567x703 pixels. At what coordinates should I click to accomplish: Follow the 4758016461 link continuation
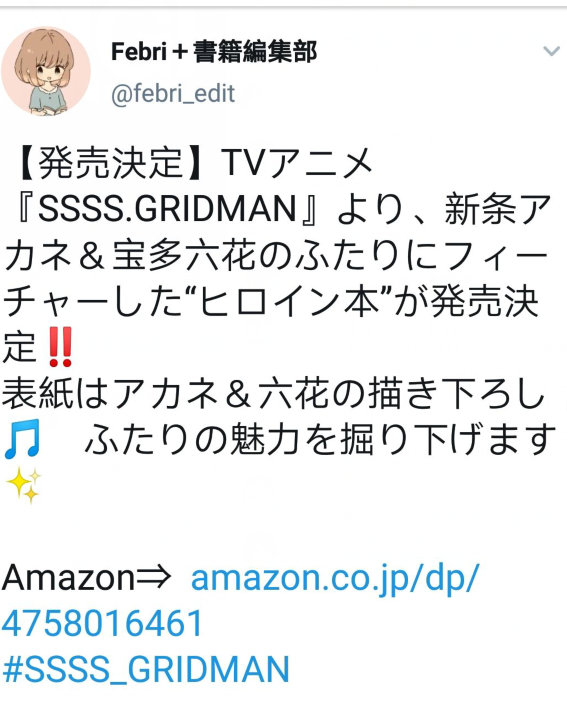coord(102,624)
